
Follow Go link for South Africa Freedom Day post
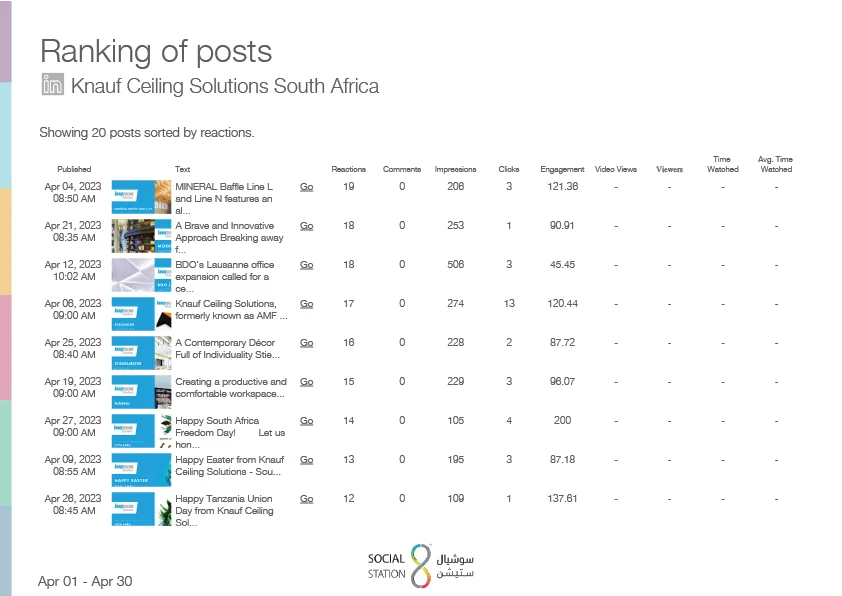307,421
